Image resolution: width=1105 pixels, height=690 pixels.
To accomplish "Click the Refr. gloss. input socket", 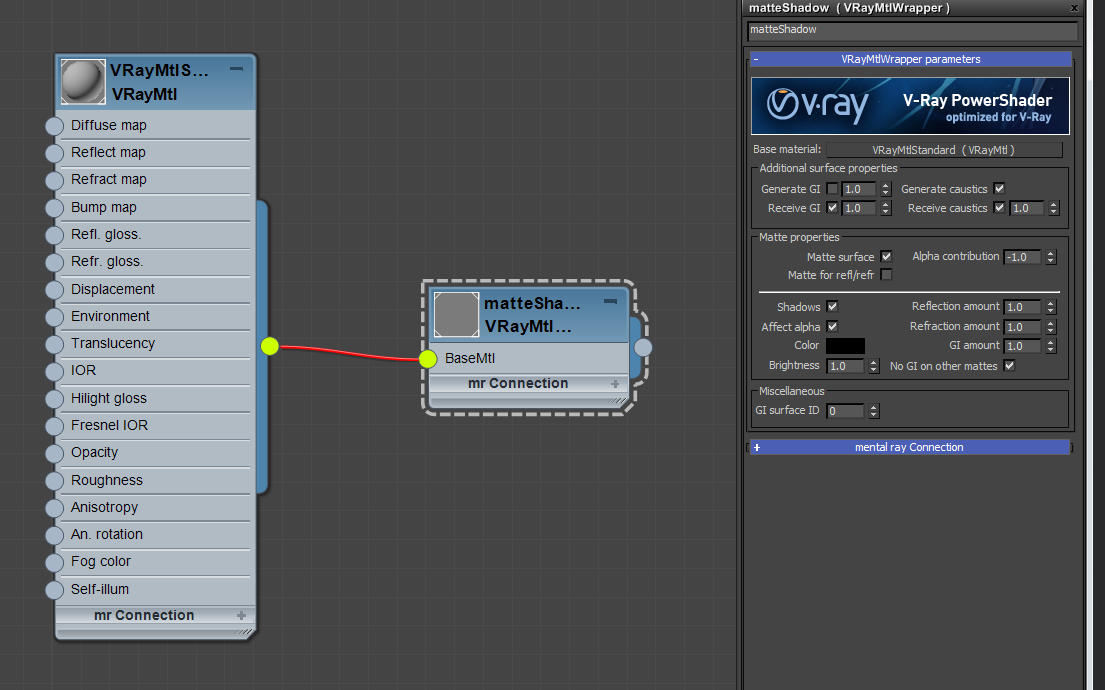I will pos(54,262).
